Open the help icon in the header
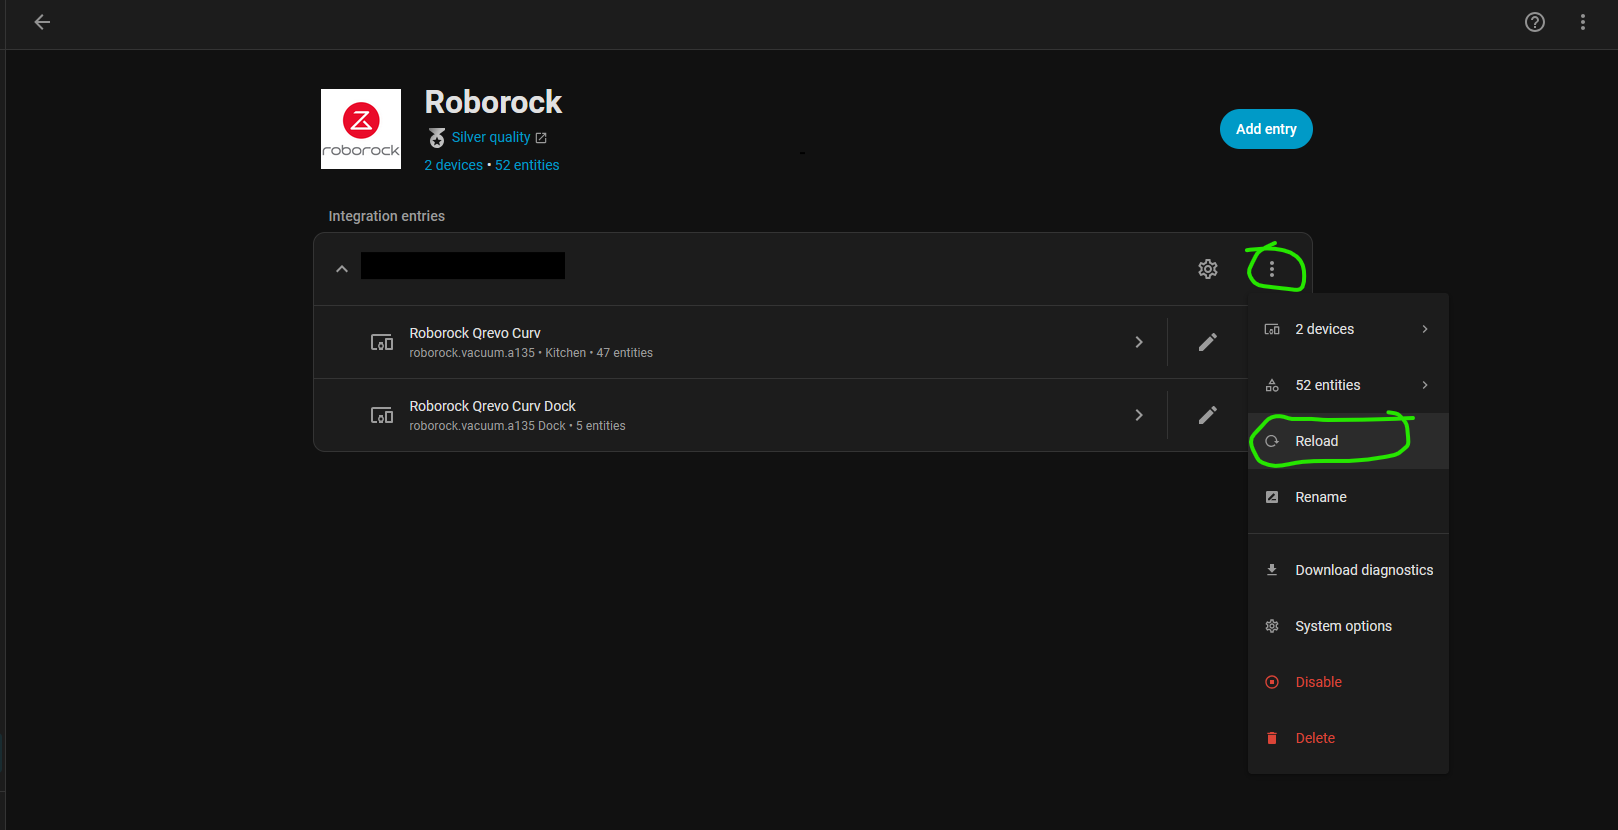 (x=1535, y=22)
